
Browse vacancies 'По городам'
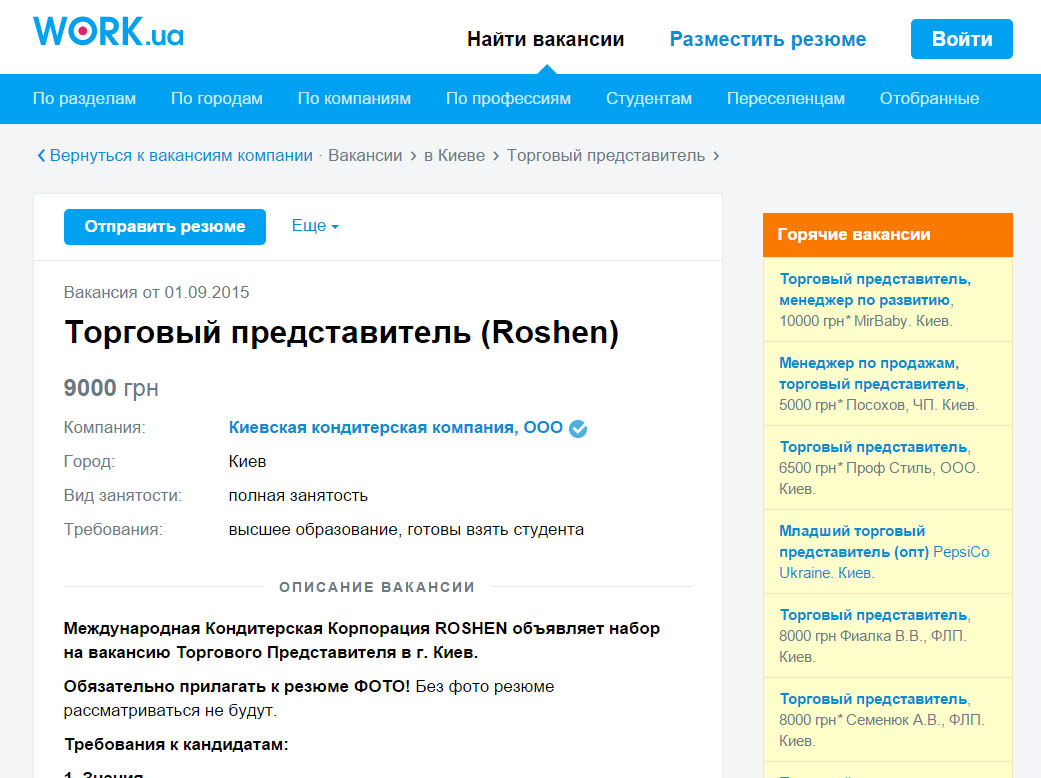pos(216,98)
